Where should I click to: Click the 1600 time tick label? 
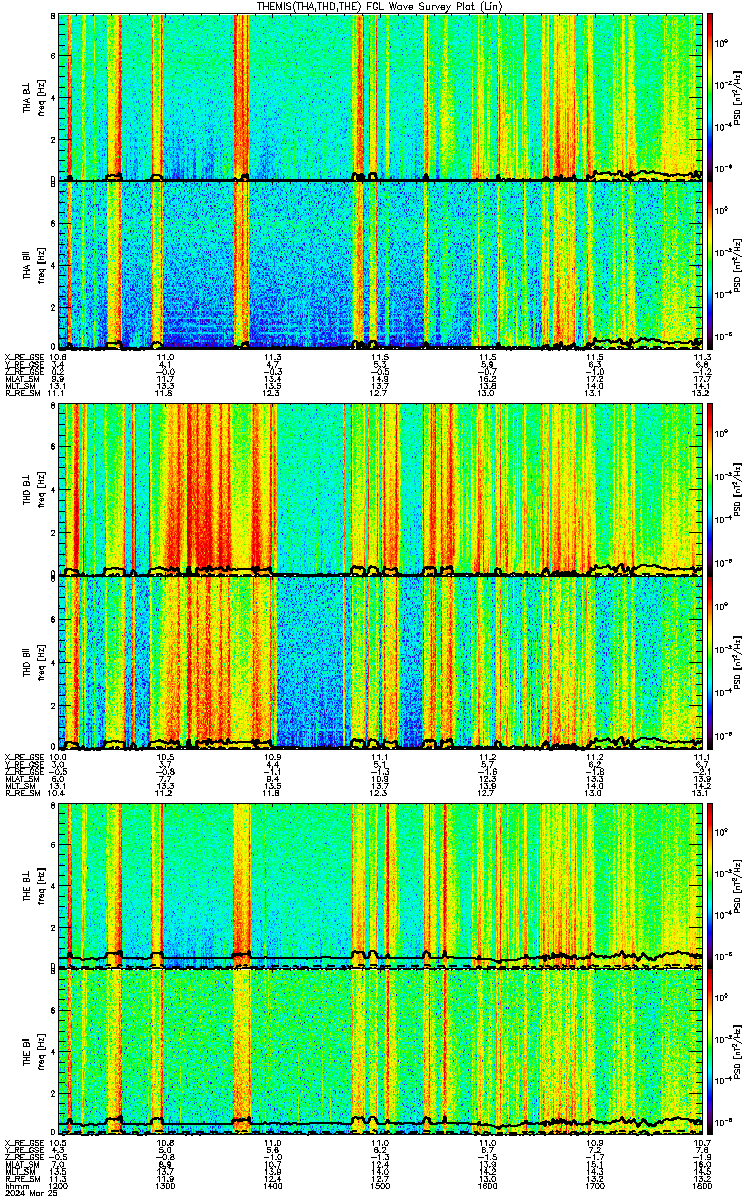click(488, 1186)
